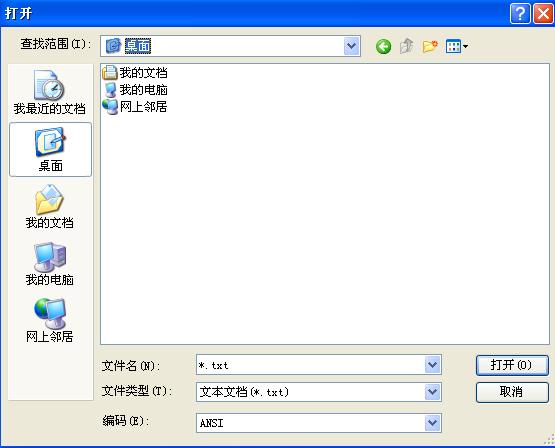Close the 打开 dialog
The height and width of the screenshot is (448, 555).
tap(543, 14)
